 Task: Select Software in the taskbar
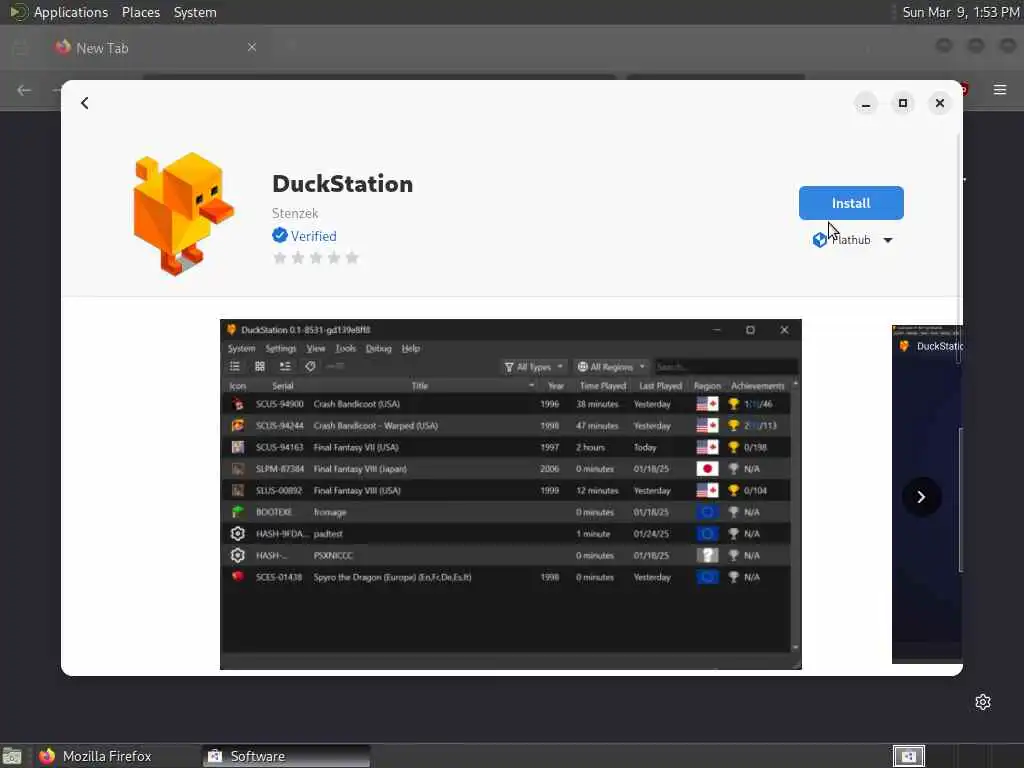287,756
